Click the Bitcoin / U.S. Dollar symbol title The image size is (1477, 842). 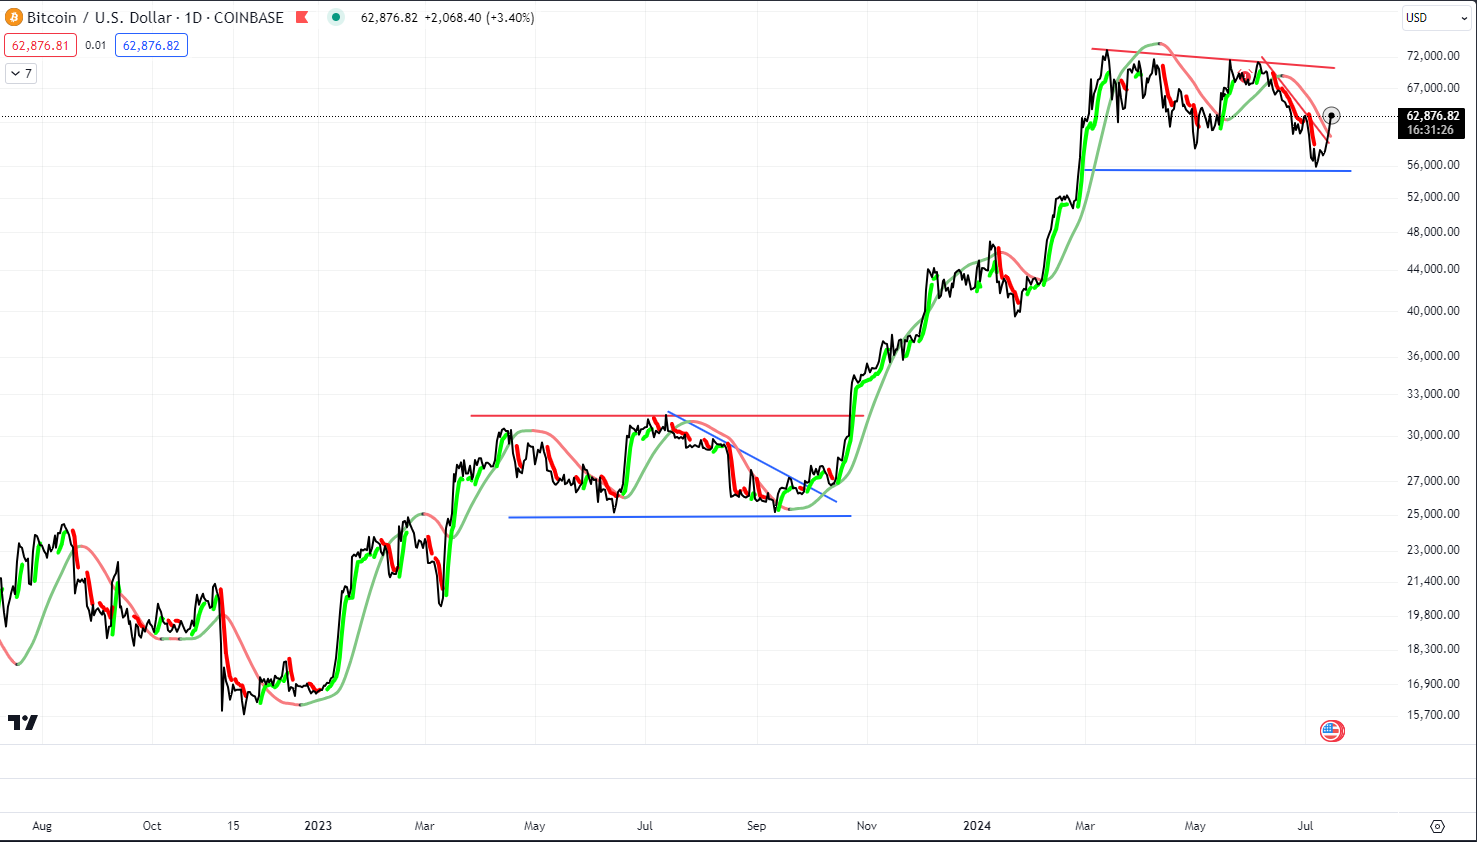[155, 17]
